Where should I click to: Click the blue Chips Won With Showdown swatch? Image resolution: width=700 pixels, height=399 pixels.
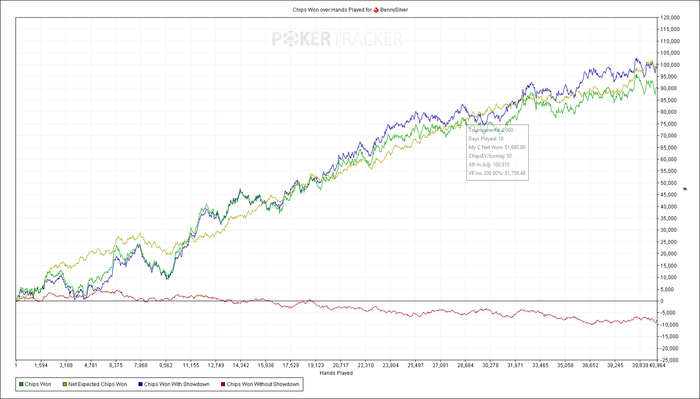pyautogui.click(x=140, y=384)
